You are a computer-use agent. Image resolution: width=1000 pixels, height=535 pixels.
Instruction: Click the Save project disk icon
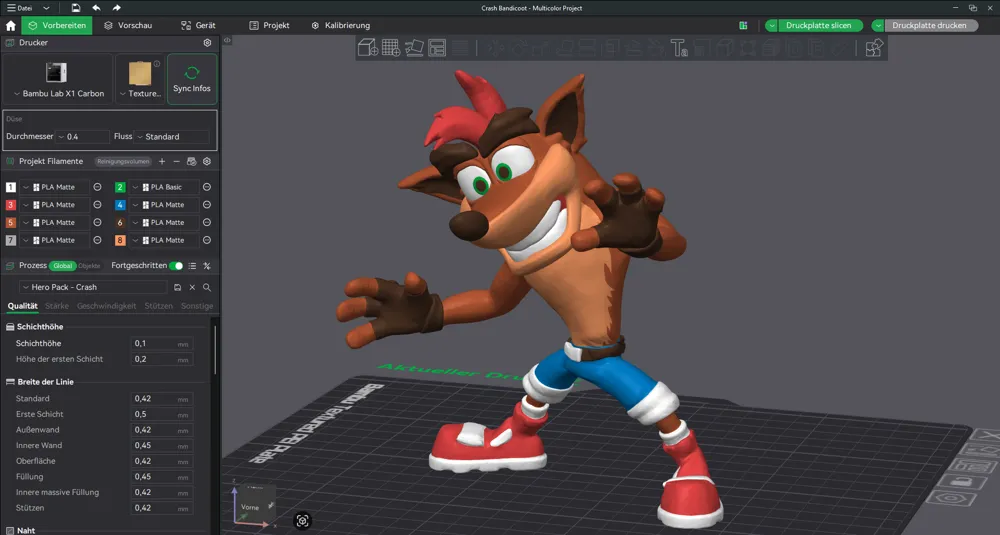(75, 8)
